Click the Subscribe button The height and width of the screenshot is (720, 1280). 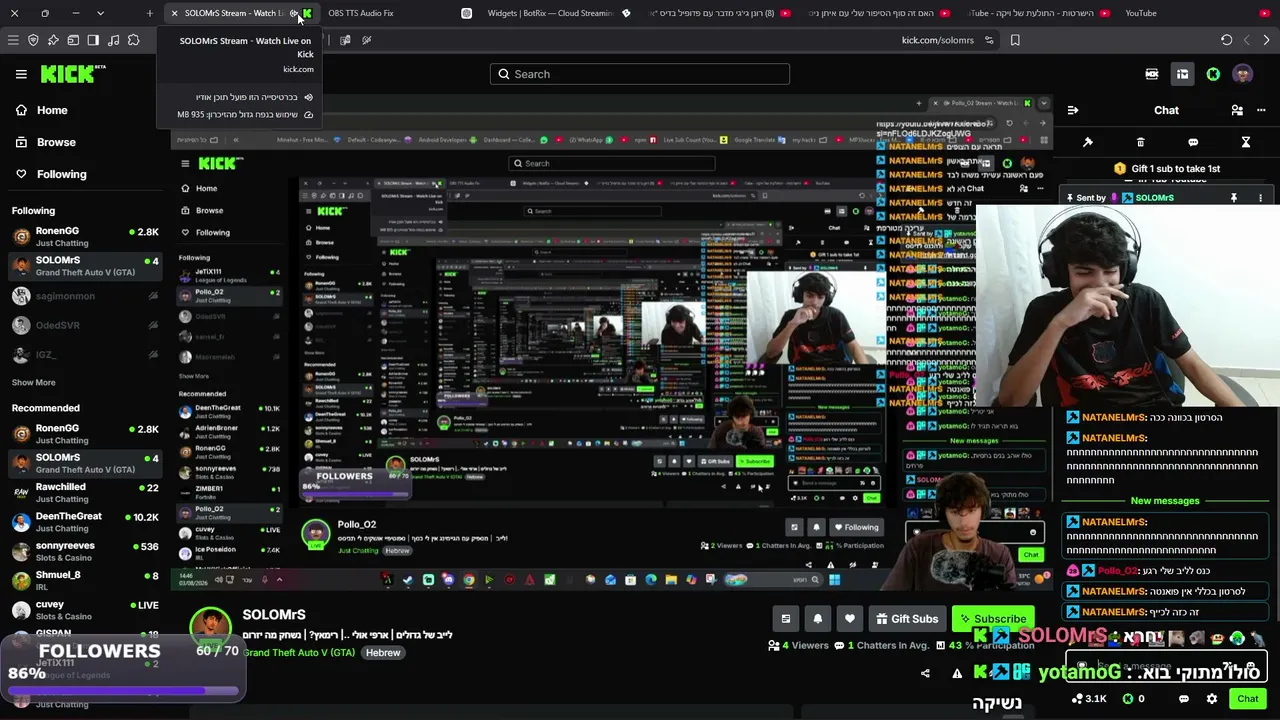point(992,619)
